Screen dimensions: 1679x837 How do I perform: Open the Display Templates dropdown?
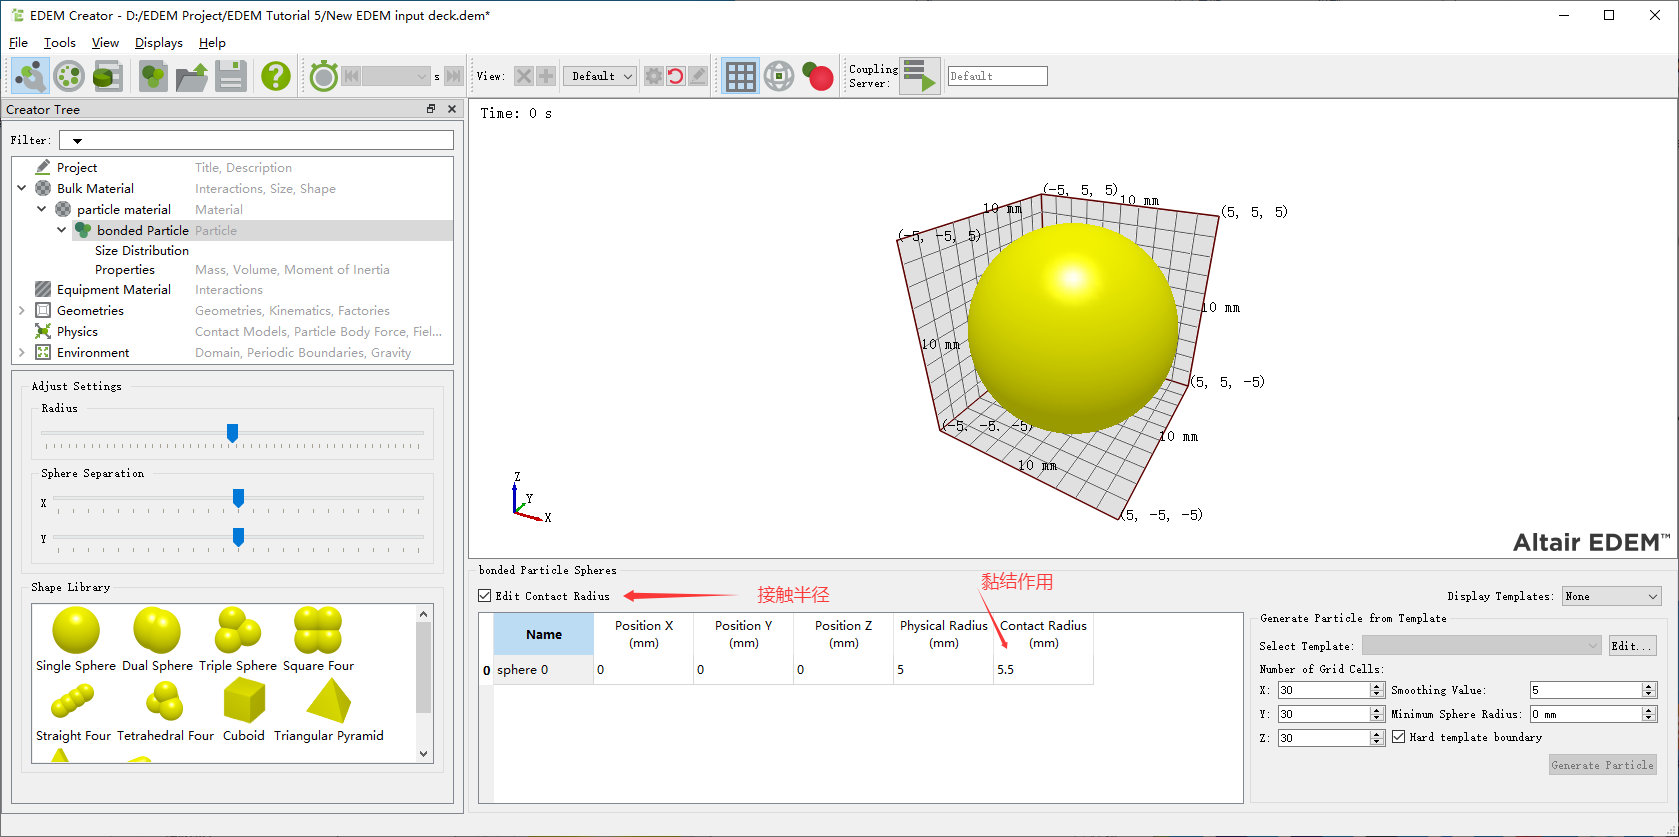(x=1612, y=596)
